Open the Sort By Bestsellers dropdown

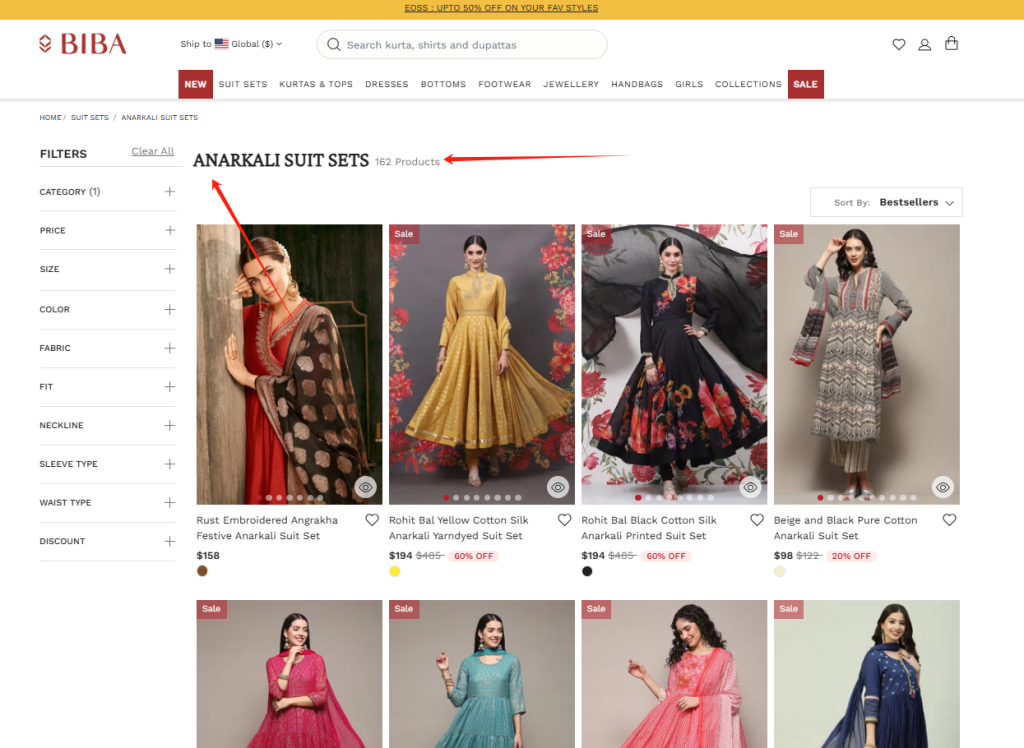pos(886,201)
